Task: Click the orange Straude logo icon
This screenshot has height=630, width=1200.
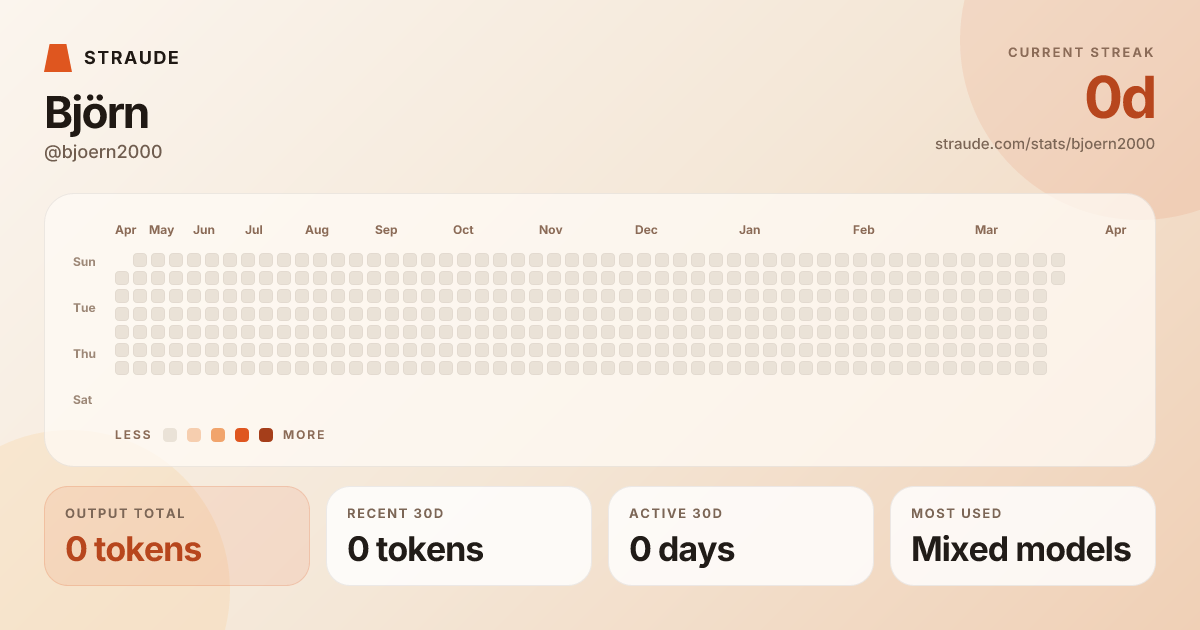Action: click(58, 58)
